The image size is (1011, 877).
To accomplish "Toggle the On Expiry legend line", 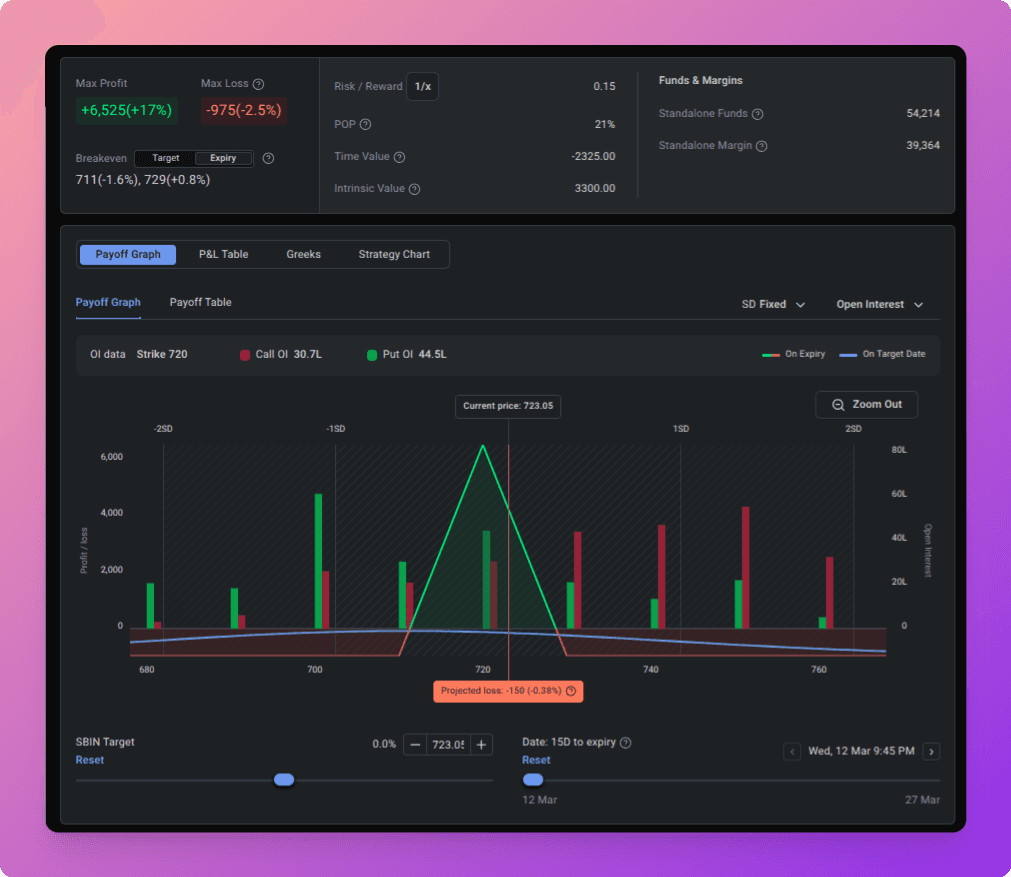I will (794, 354).
